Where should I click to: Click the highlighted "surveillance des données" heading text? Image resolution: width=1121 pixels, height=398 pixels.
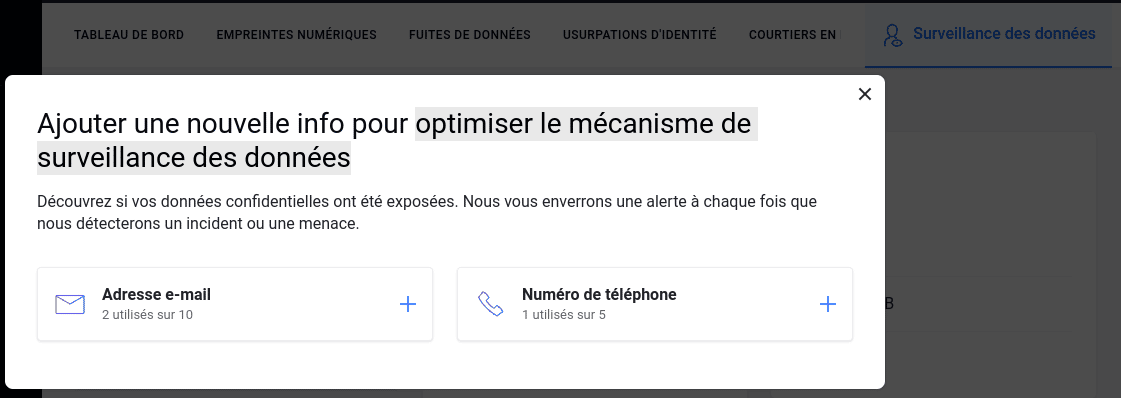click(x=194, y=157)
